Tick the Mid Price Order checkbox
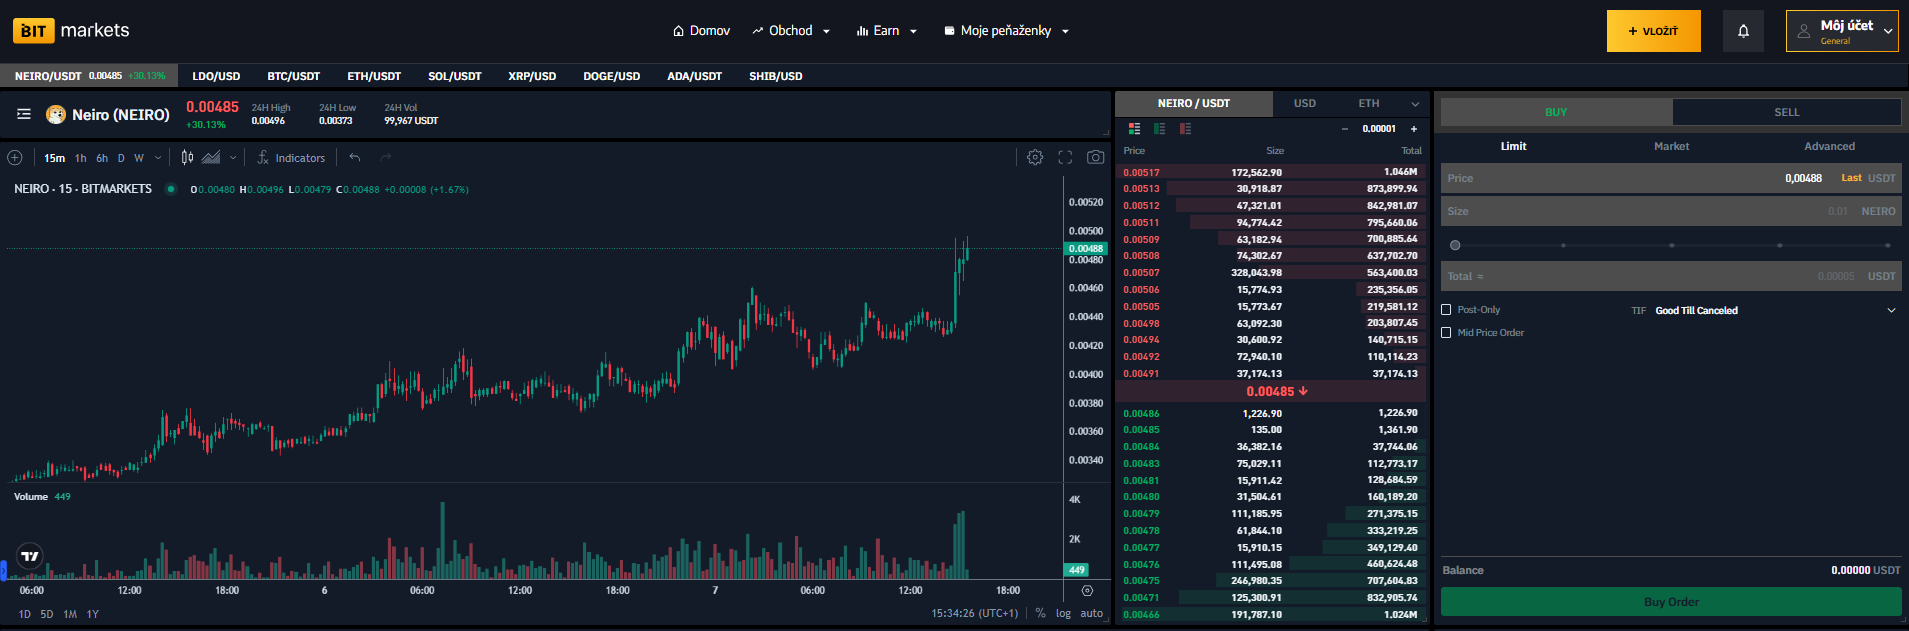Screen dimensions: 1909x631 1446,333
